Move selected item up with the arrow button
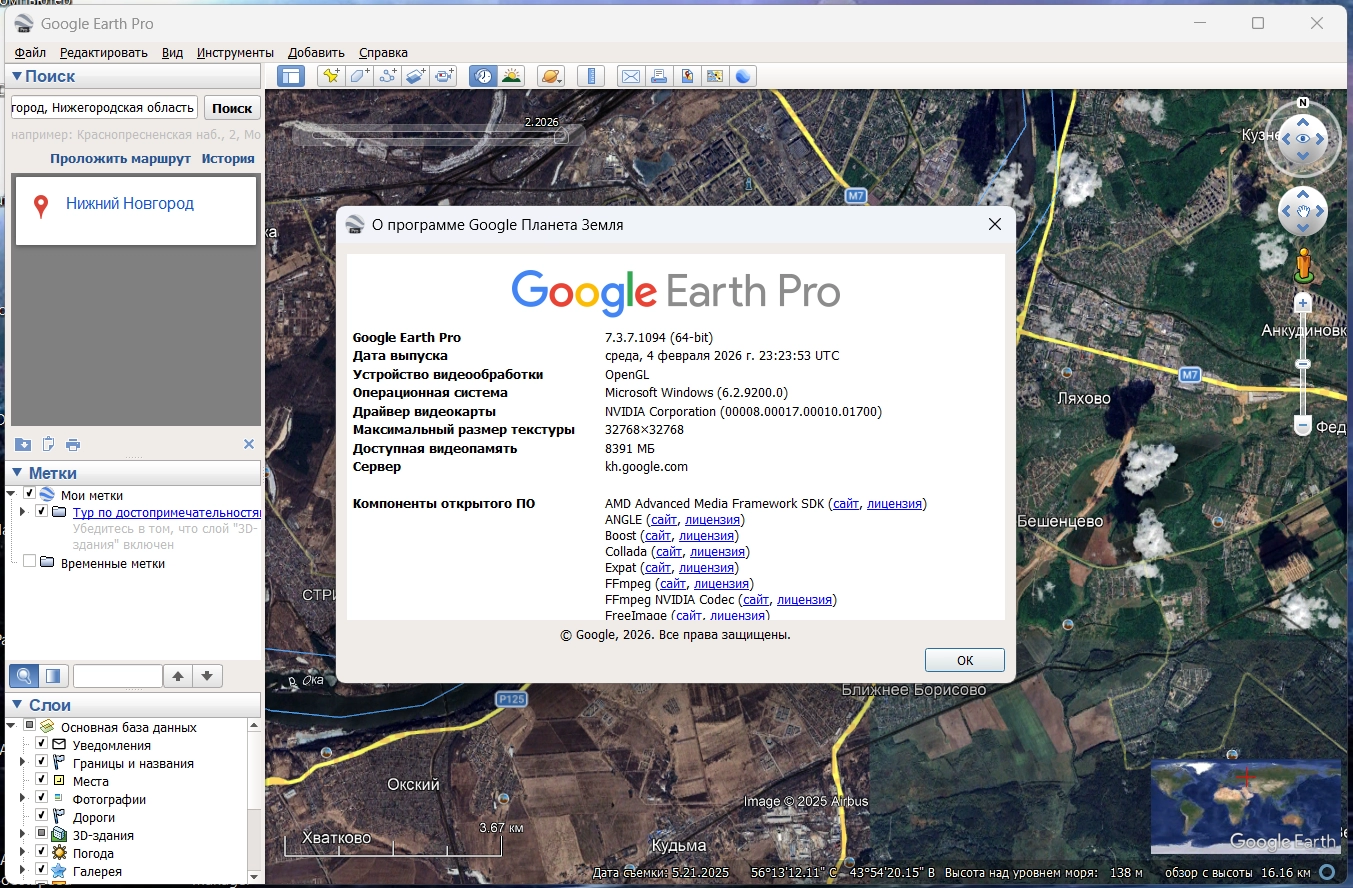Screen dimensions: 1353x888 tap(178, 676)
